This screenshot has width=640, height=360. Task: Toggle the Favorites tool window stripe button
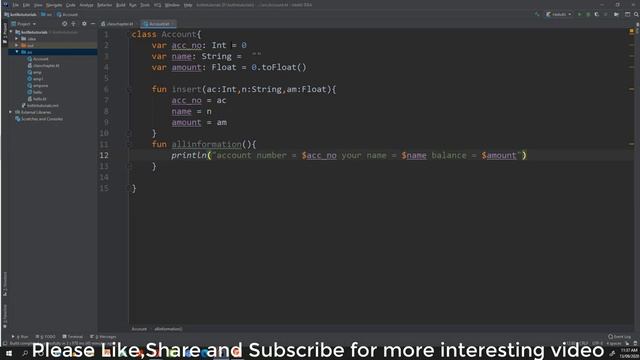(4, 316)
